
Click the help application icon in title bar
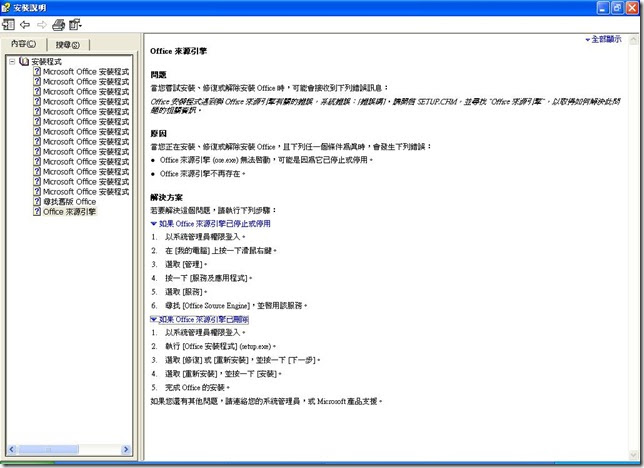[x=6, y=7]
